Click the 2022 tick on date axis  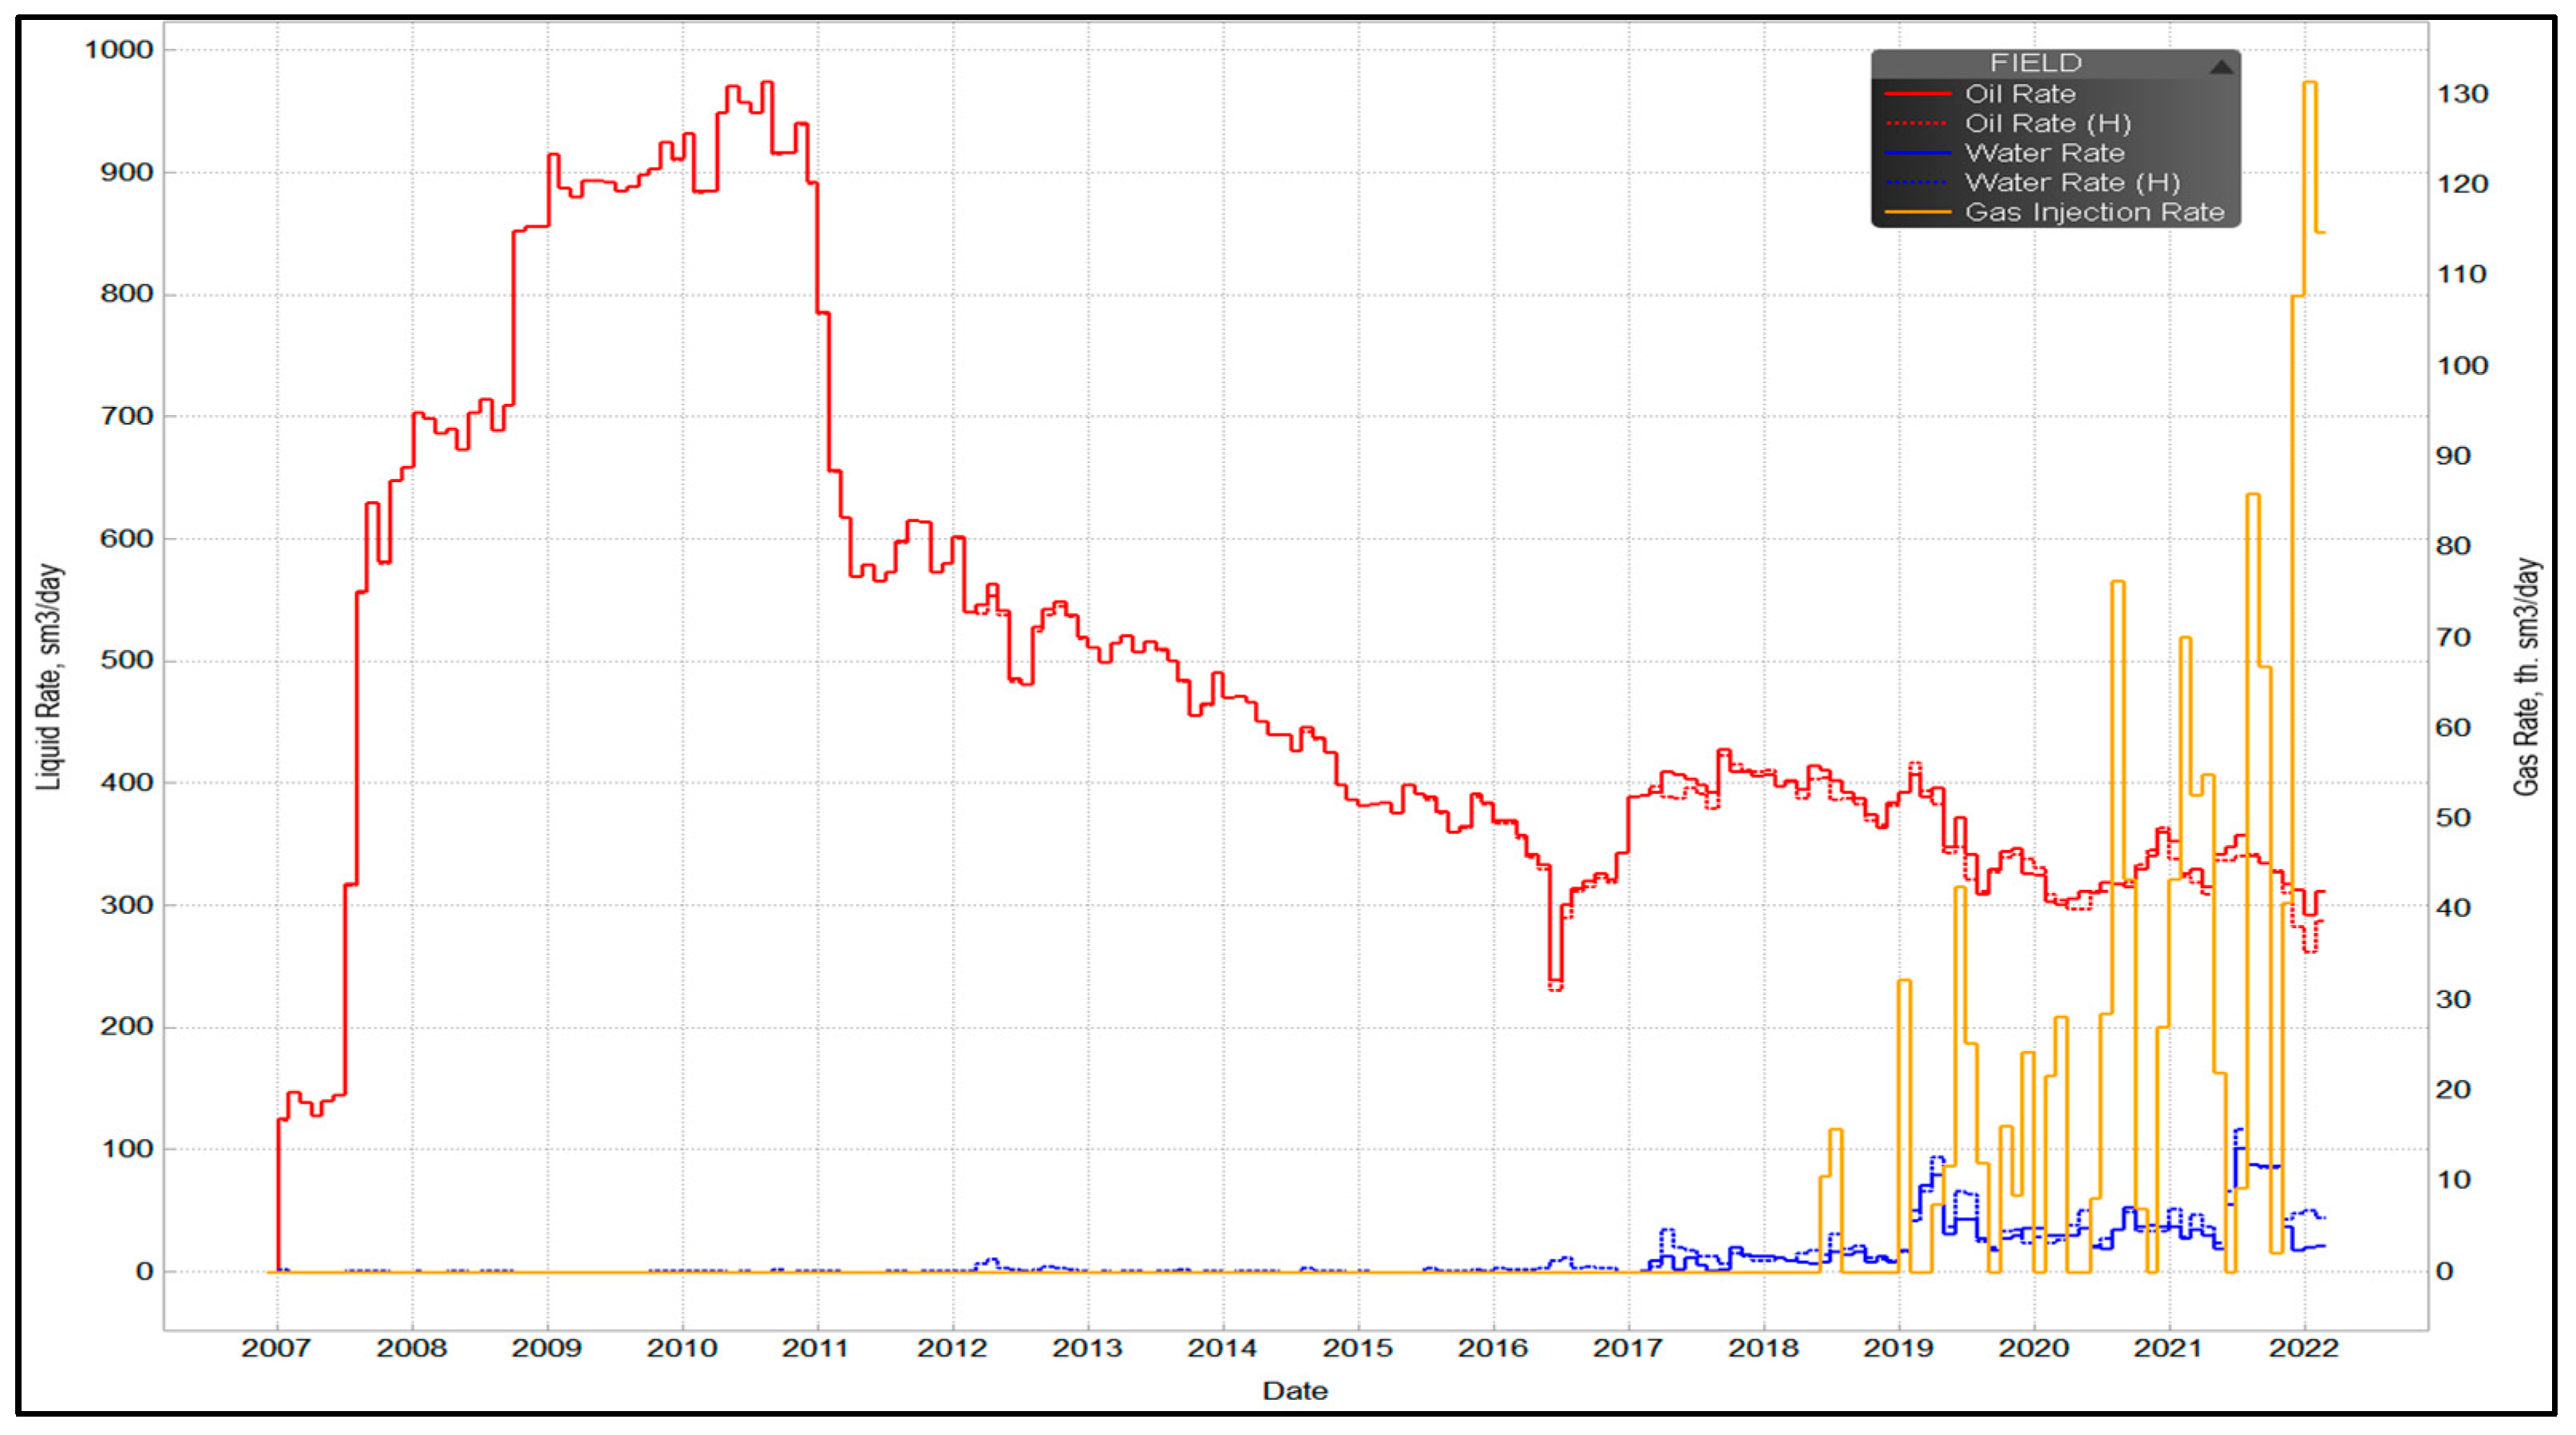click(2303, 1348)
